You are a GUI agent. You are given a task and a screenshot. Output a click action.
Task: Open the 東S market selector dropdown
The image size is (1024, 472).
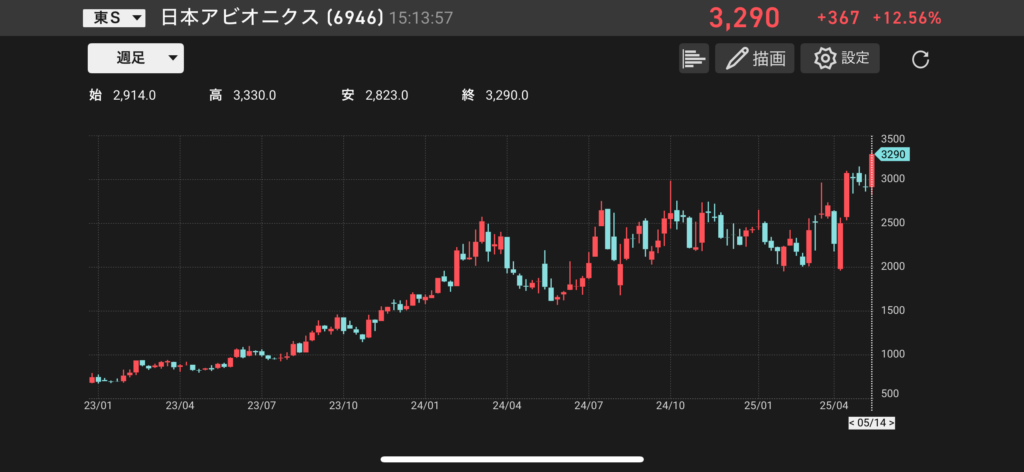click(x=114, y=18)
